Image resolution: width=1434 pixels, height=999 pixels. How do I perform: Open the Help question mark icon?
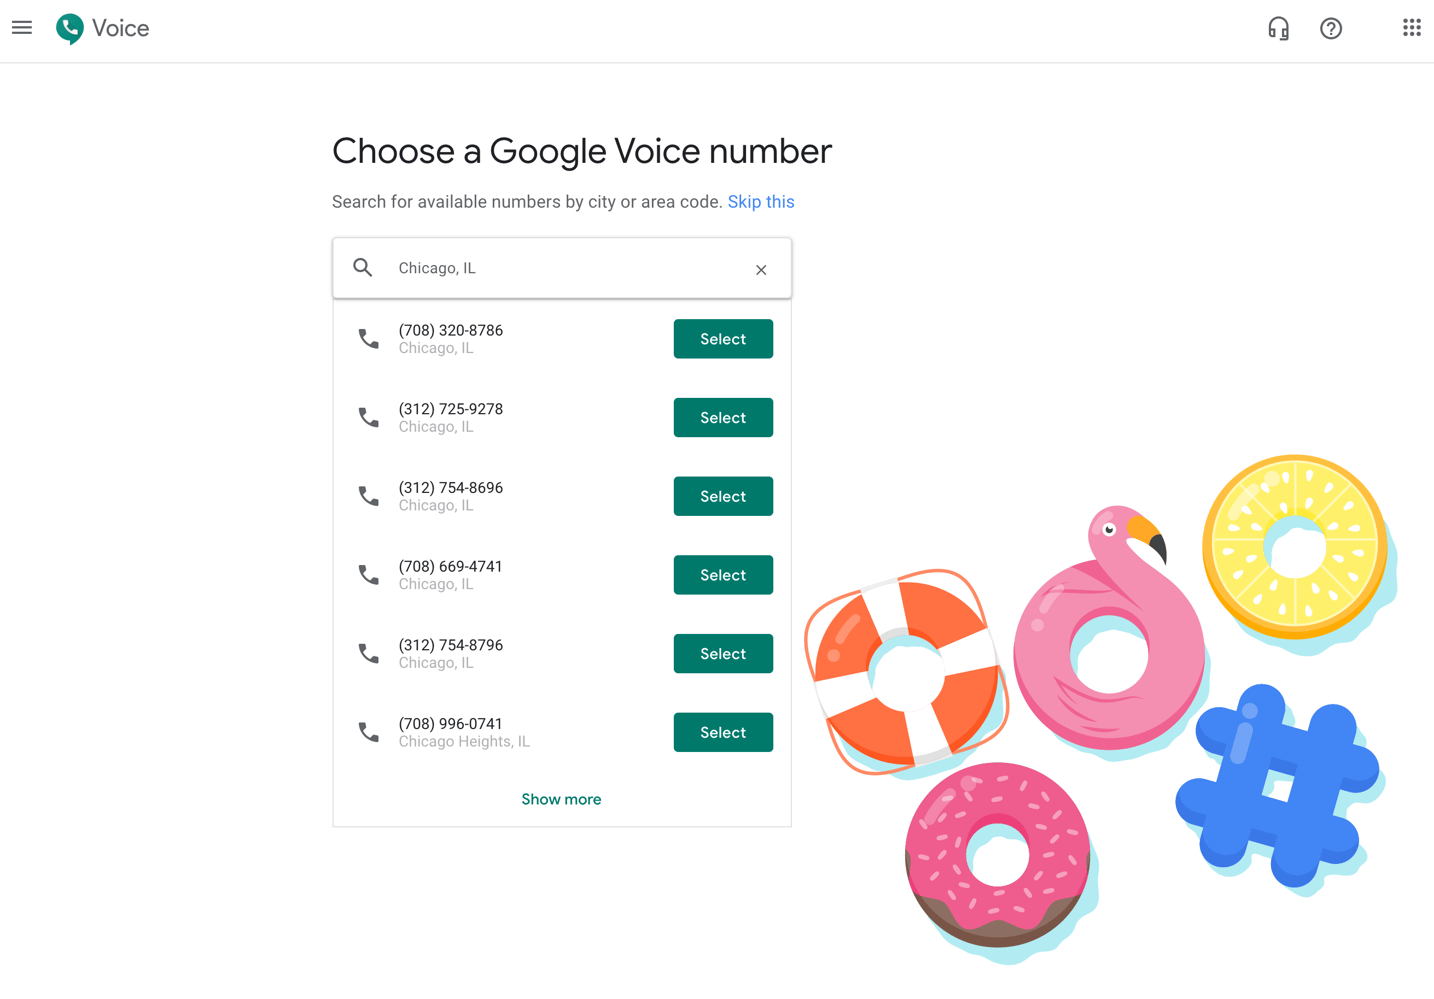(1330, 28)
